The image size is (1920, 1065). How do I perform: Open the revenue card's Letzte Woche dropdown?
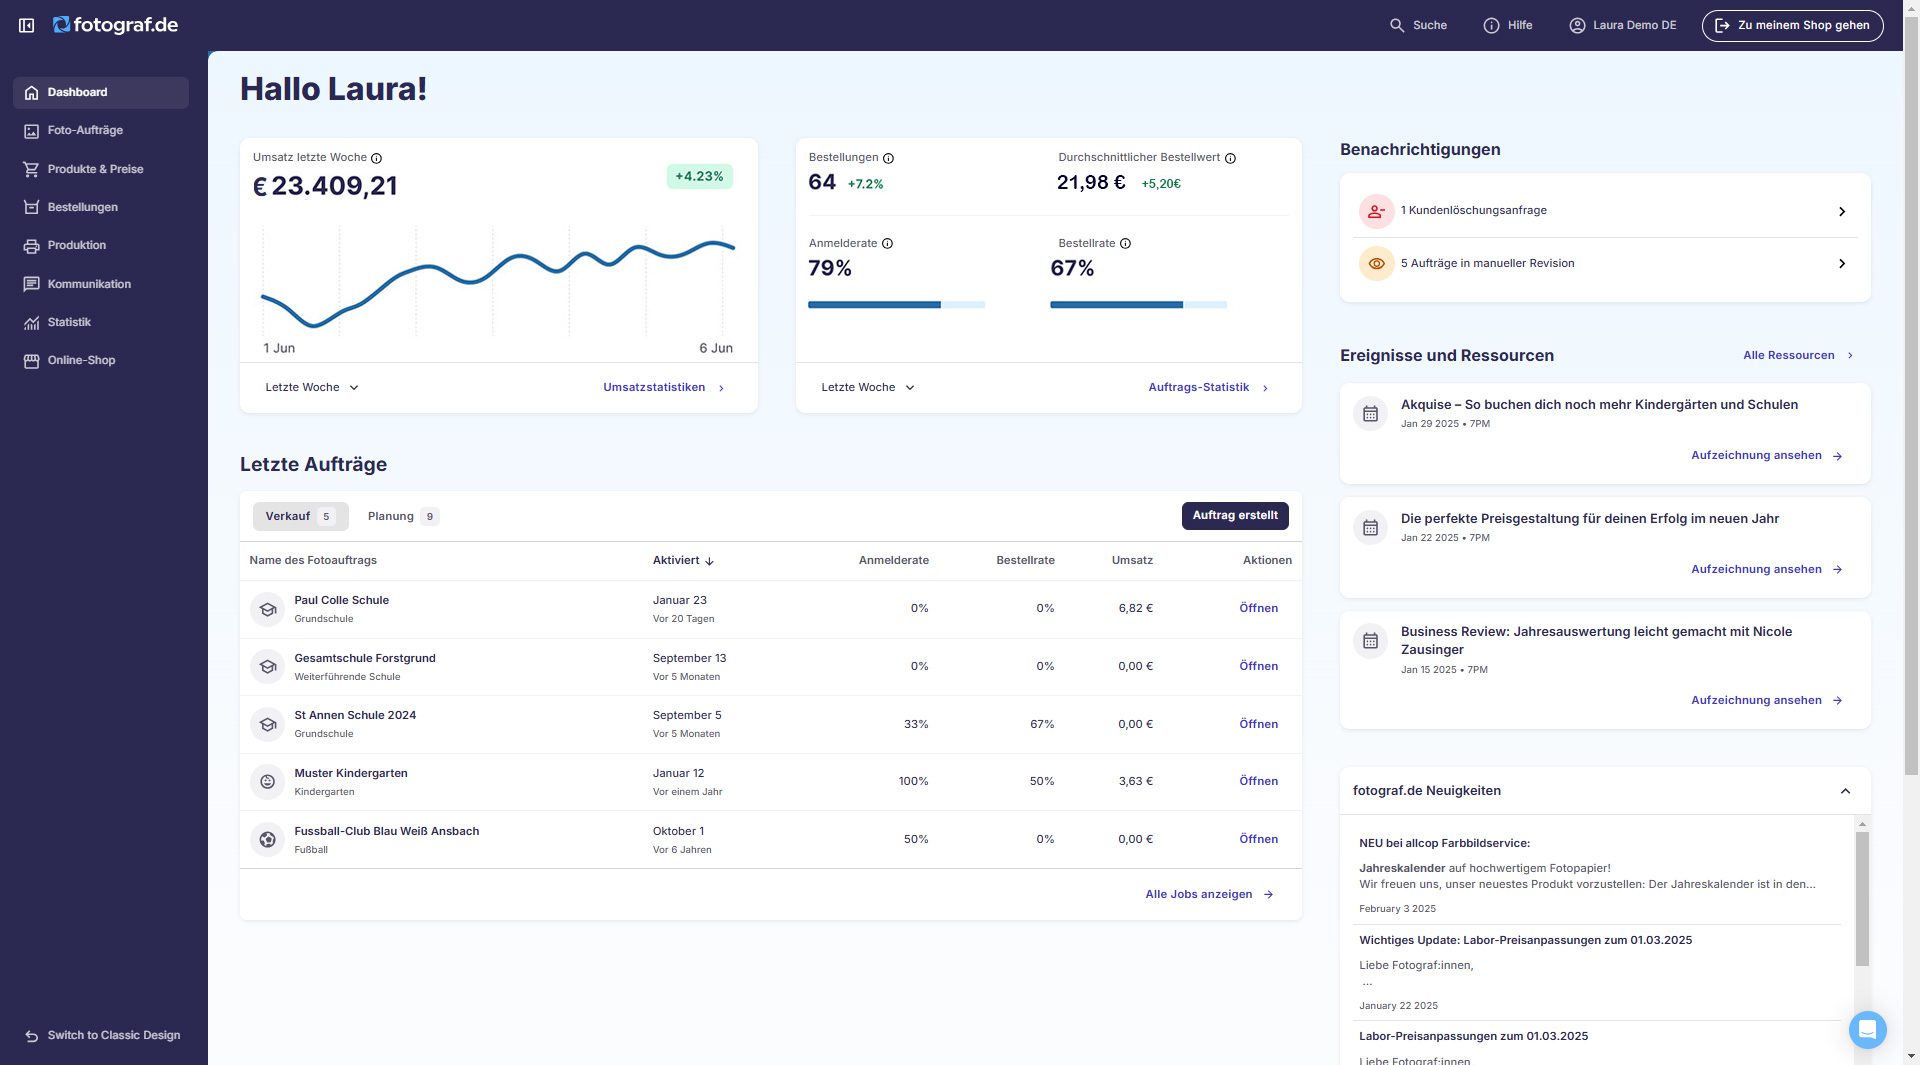[x=311, y=387]
